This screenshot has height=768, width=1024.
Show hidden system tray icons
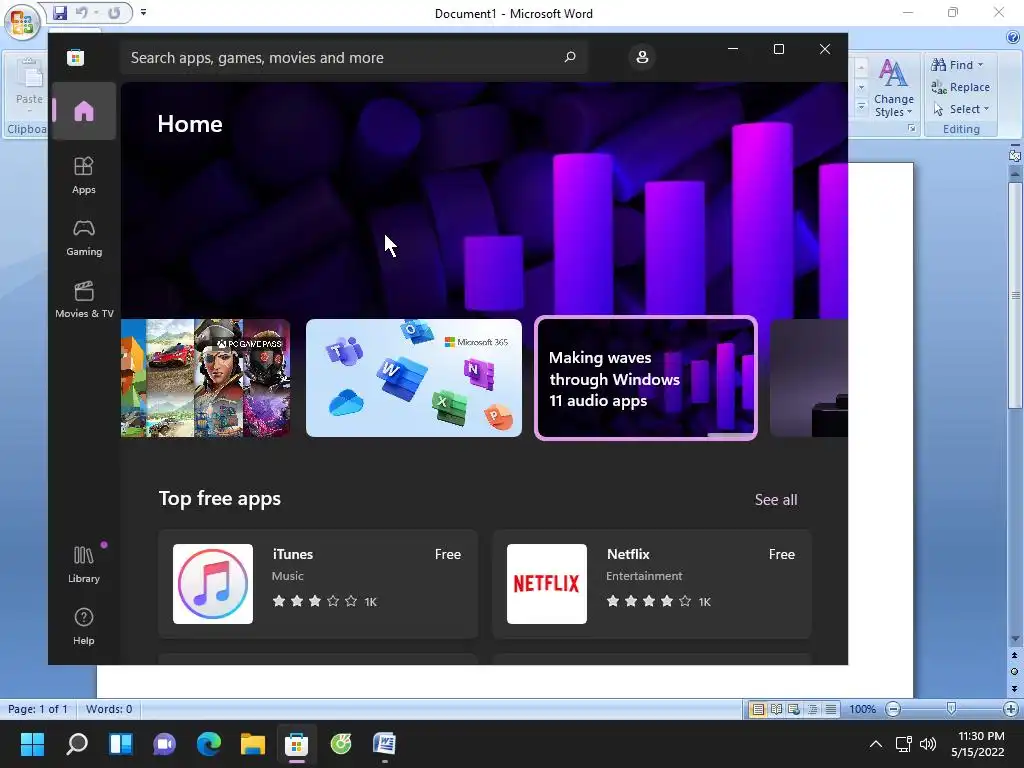pos(876,744)
